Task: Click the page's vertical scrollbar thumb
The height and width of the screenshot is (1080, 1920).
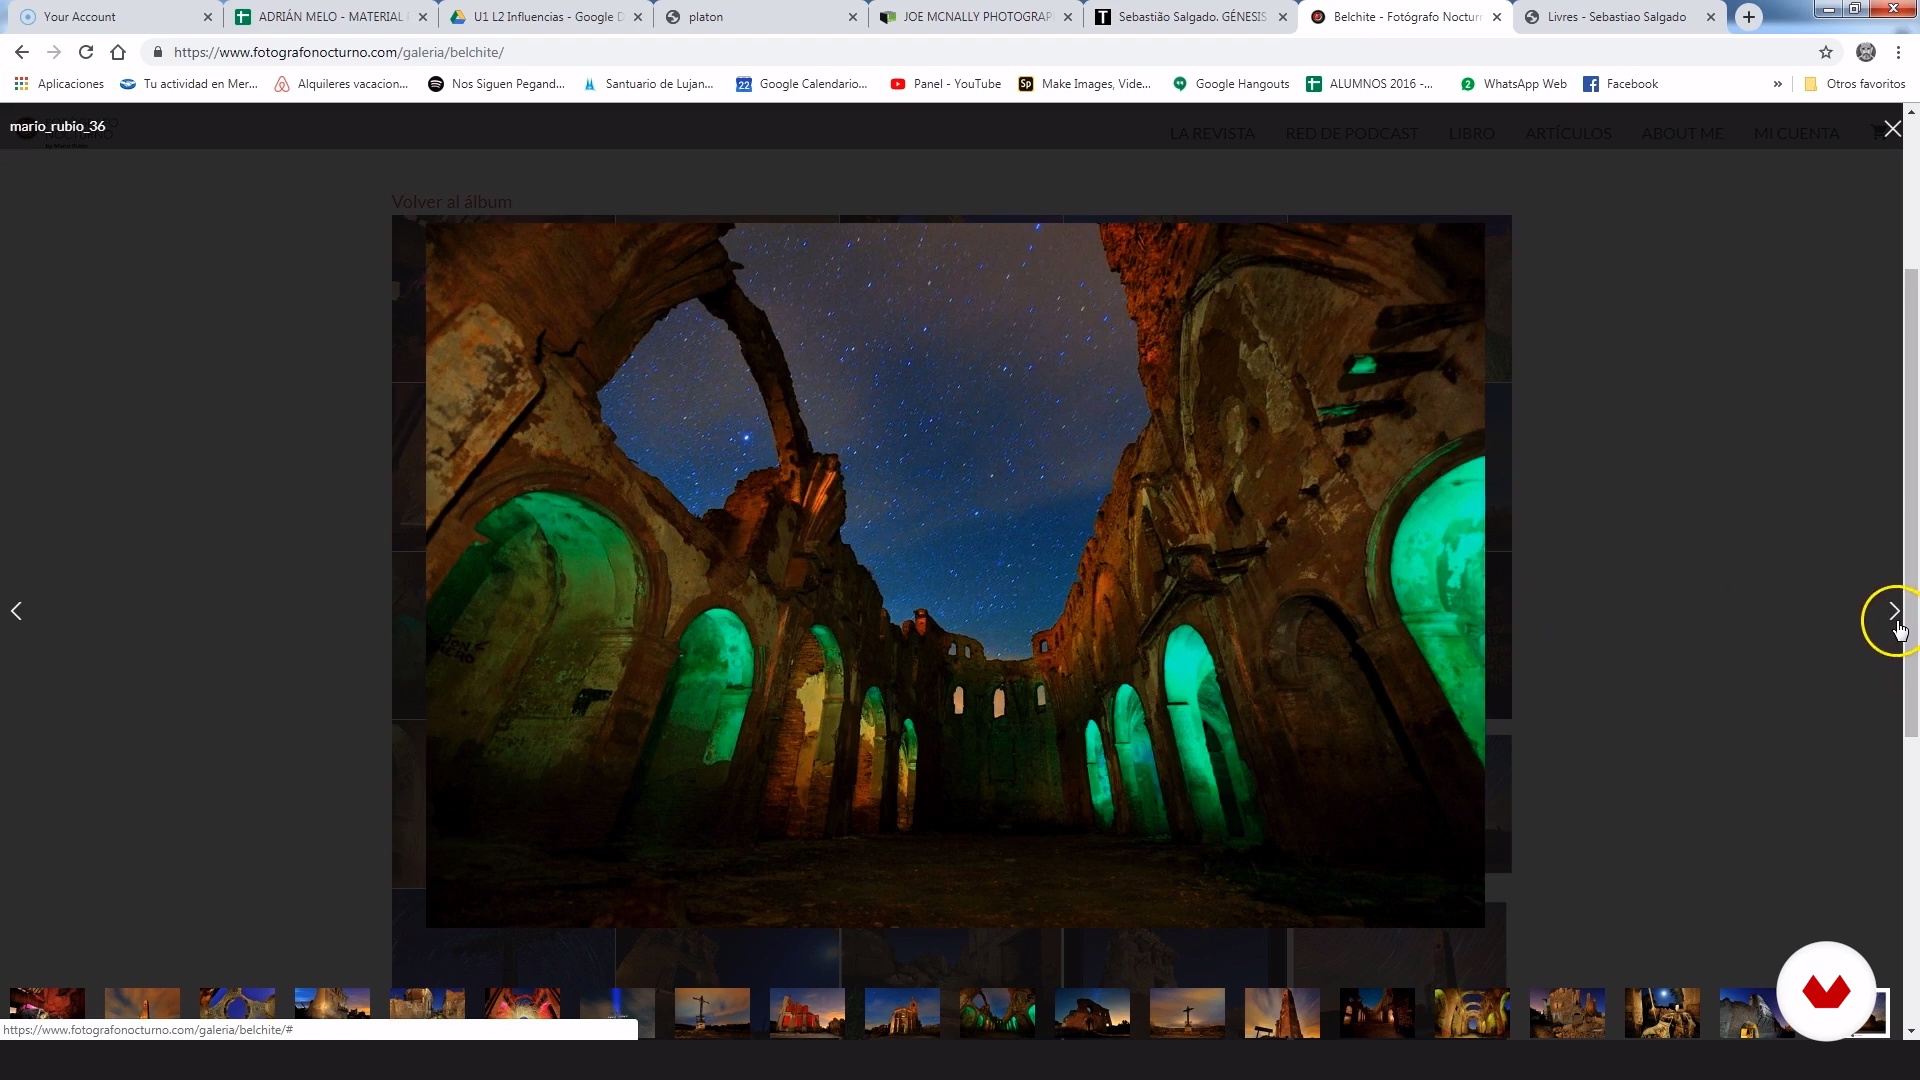Action: click(1911, 503)
